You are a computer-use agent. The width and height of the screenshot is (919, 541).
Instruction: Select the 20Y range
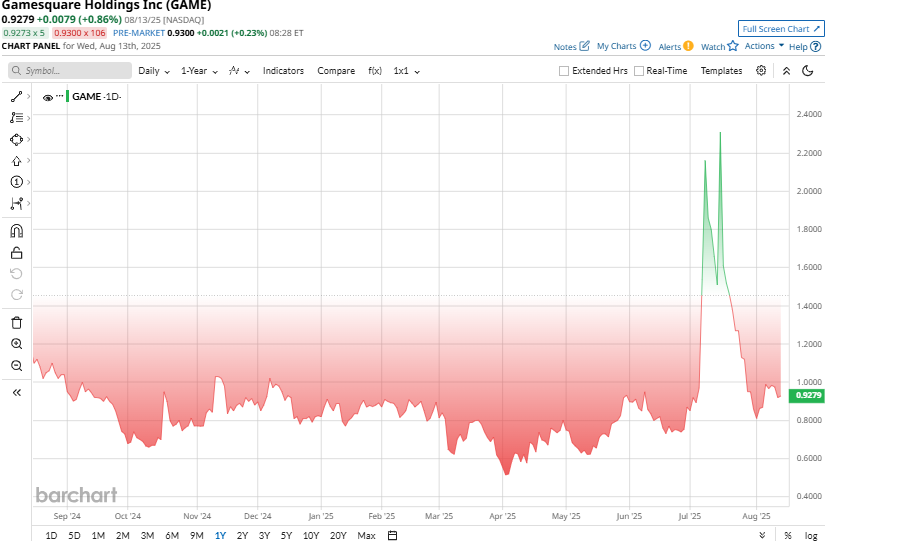[338, 535]
